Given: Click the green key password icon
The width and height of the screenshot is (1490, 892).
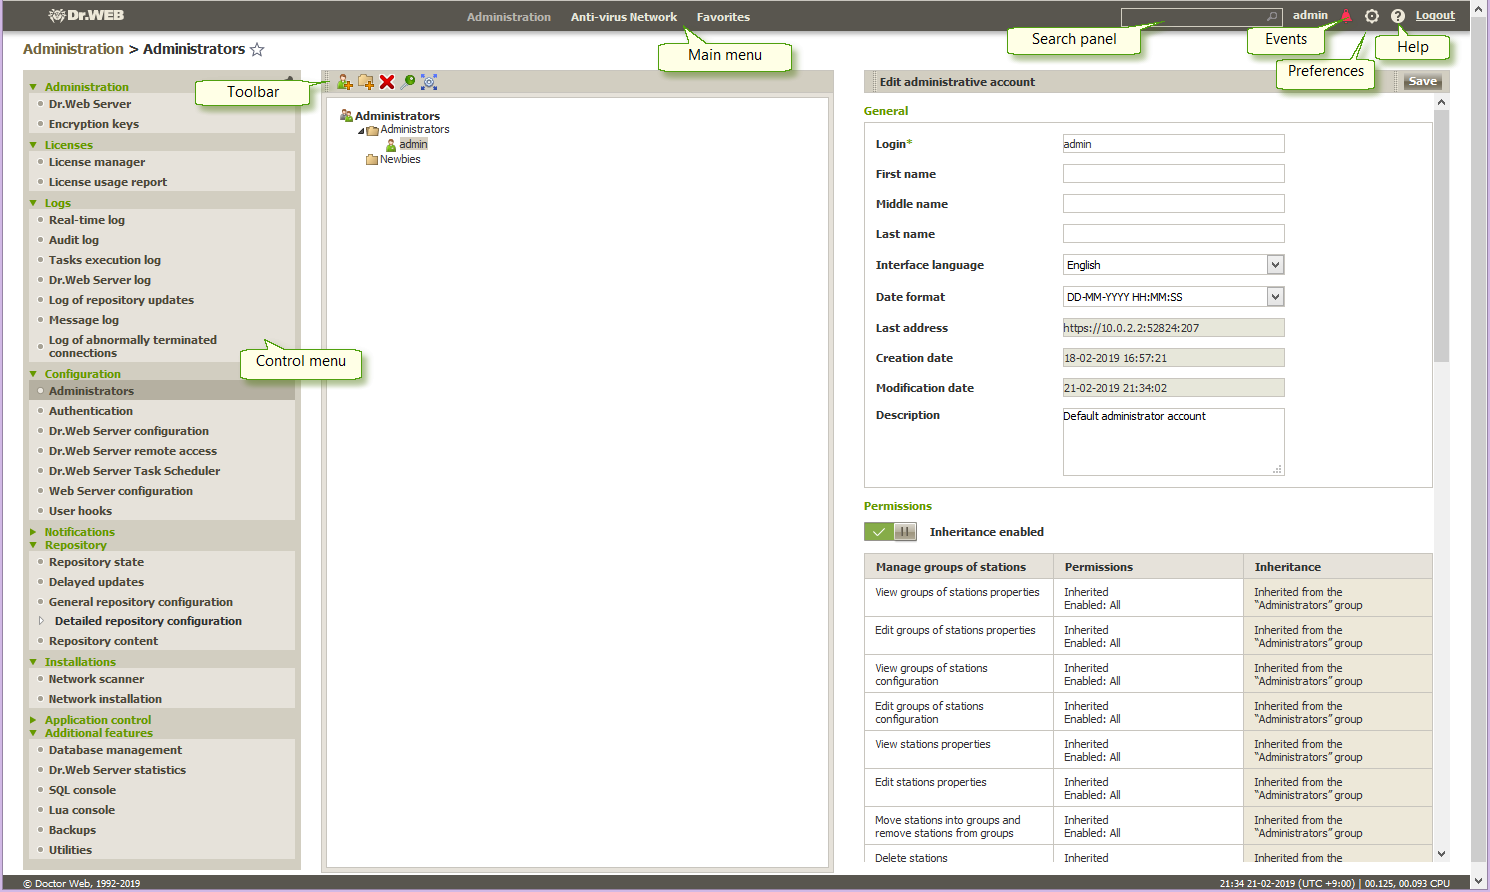Looking at the screenshot, I should pyautogui.click(x=408, y=82).
